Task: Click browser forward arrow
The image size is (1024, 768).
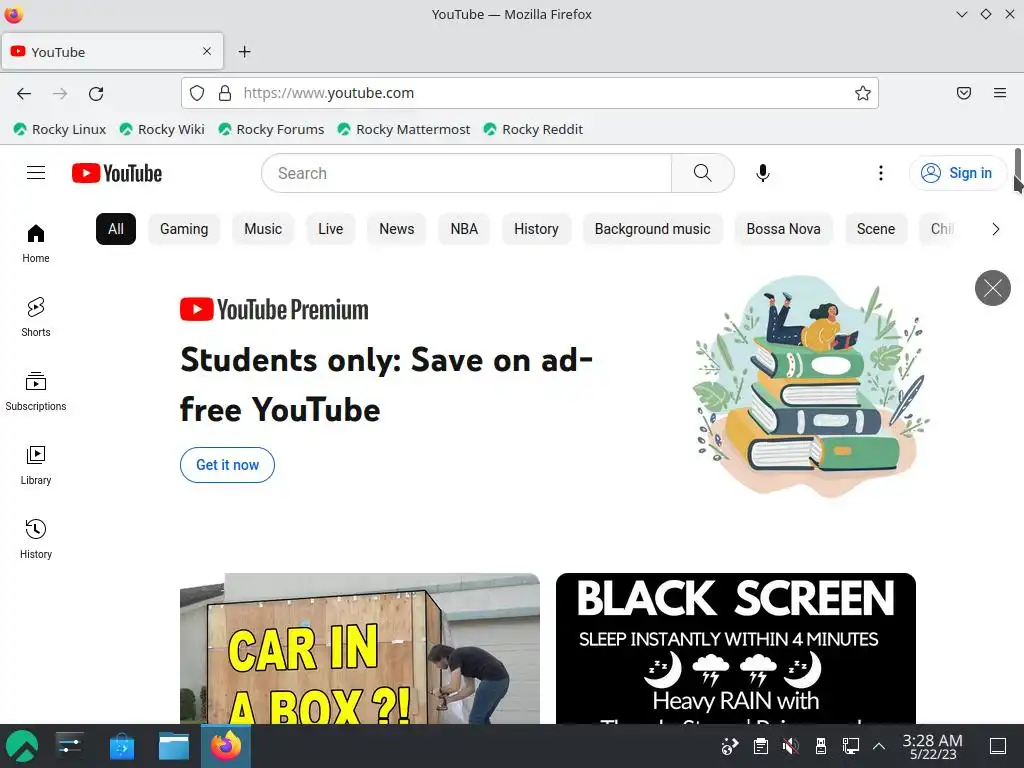Action: tap(60, 93)
